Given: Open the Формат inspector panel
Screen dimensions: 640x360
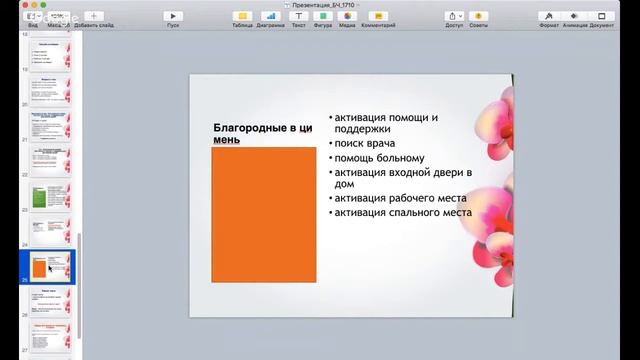Looking at the screenshot, I should pos(549,16).
